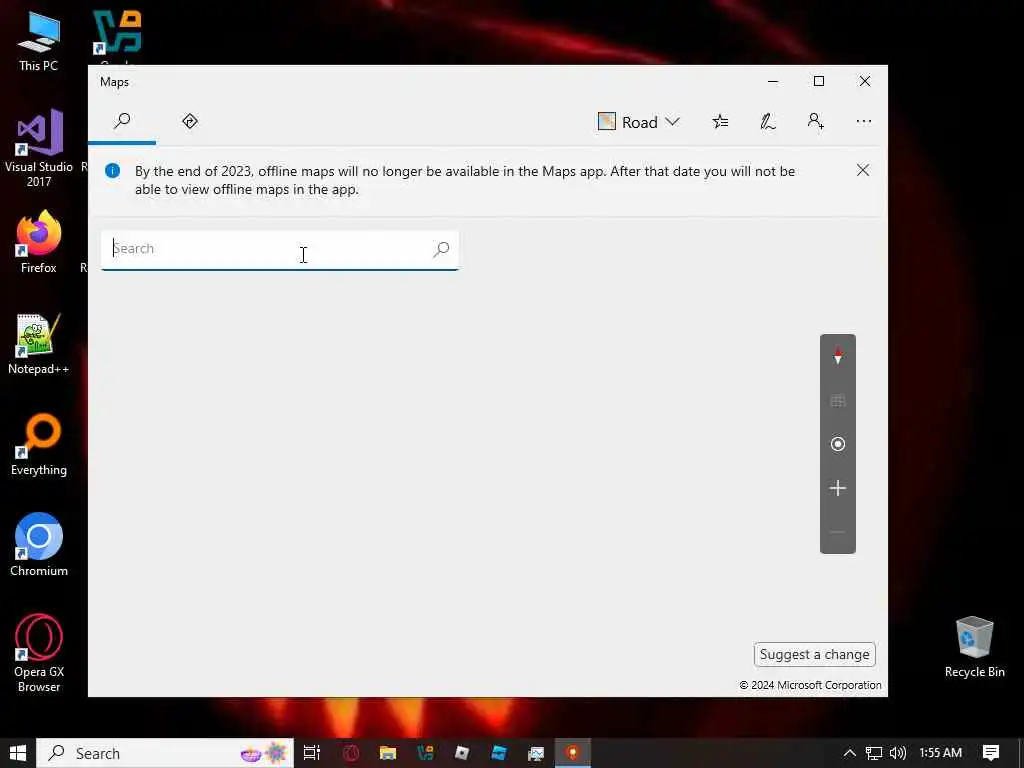Open the See more ellipsis menu
The width and height of the screenshot is (1024, 768).
pos(863,121)
